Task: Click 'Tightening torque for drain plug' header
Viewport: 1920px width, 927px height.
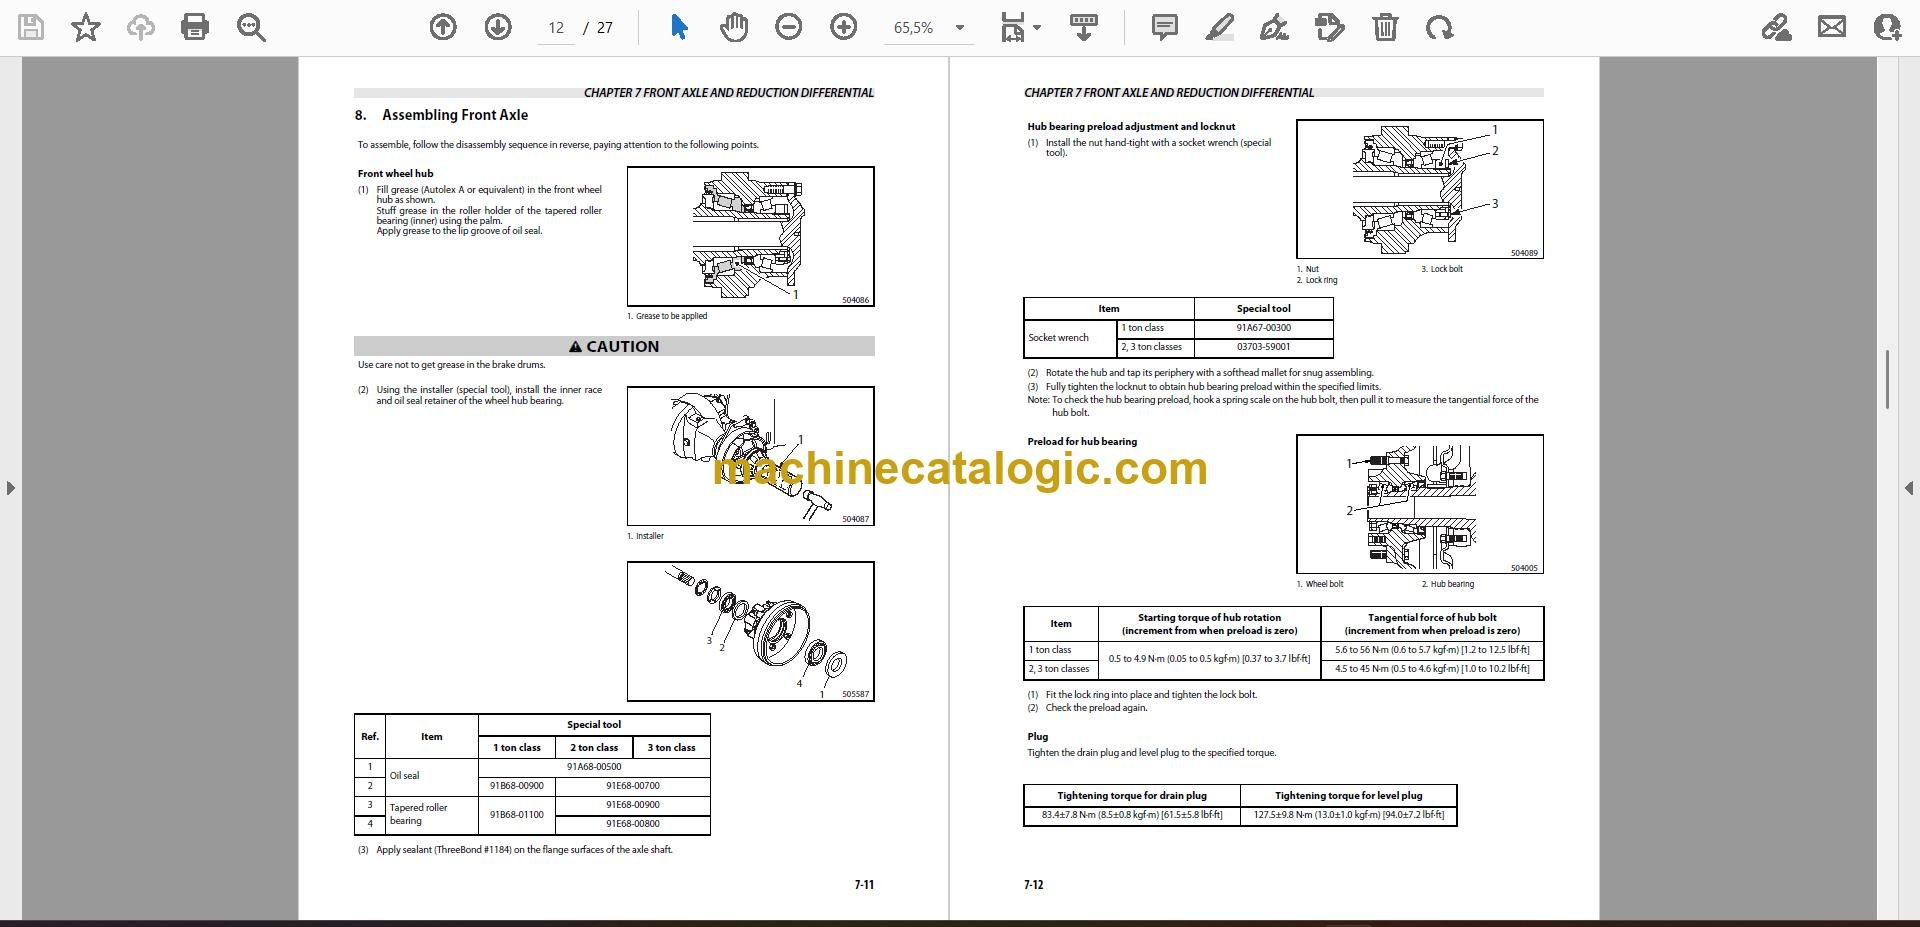Action: [1132, 796]
